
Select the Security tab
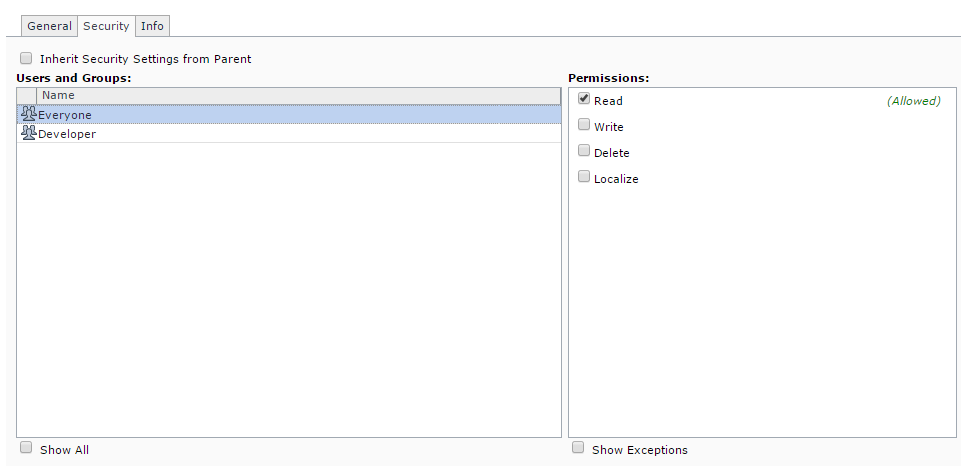pos(106,26)
